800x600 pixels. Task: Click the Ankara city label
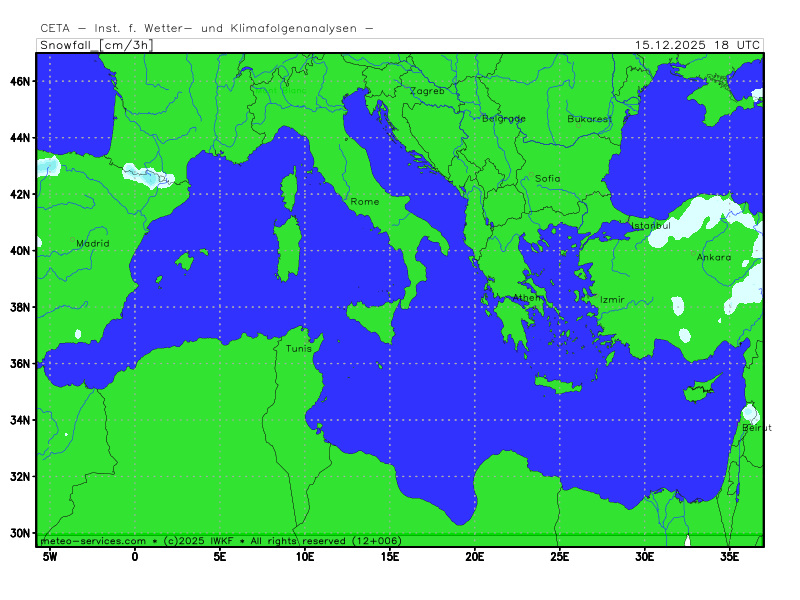pos(714,257)
